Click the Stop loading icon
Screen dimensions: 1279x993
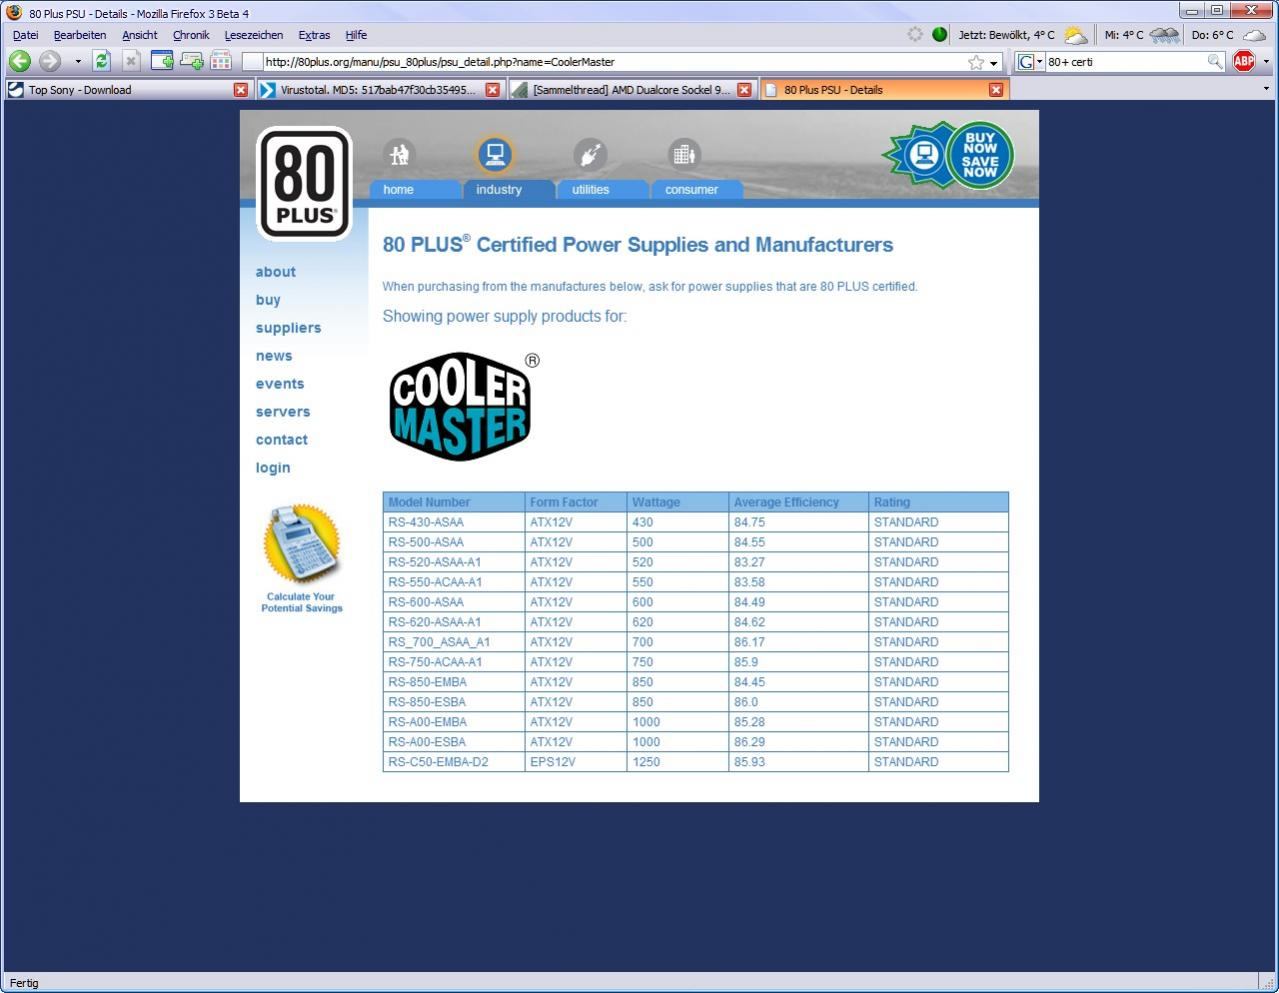131,61
